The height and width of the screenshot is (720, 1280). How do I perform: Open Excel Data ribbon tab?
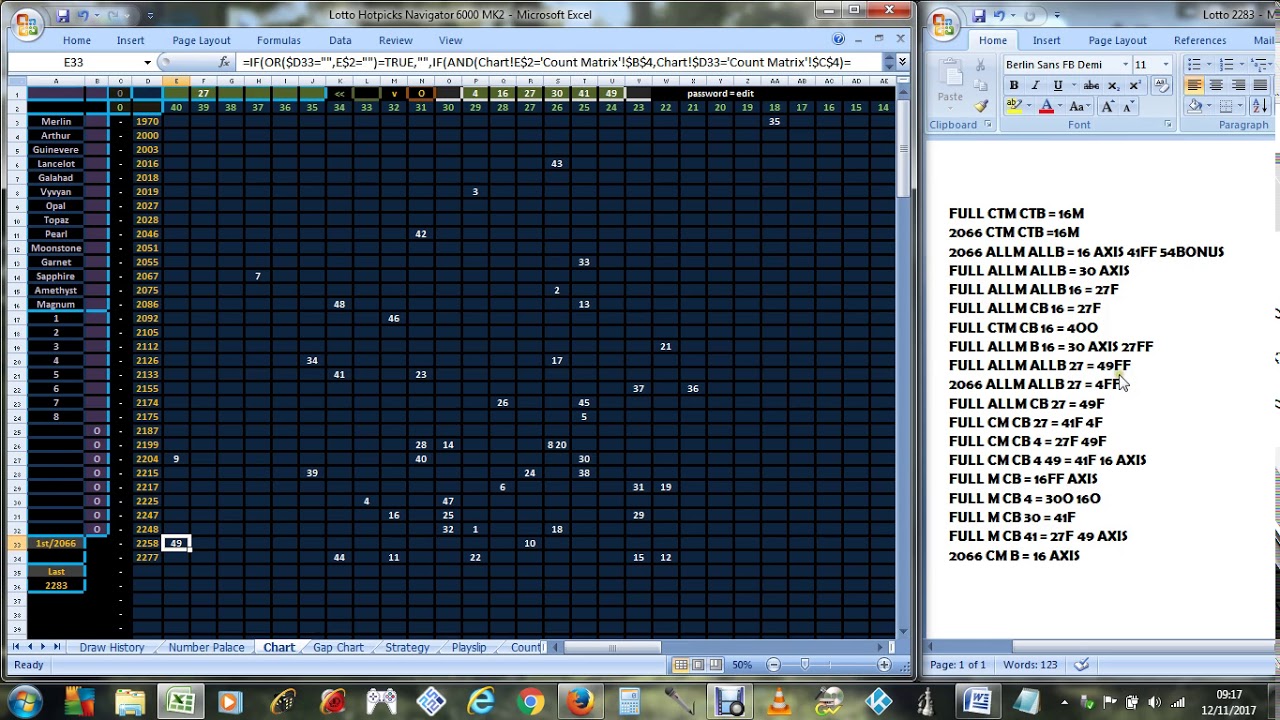(x=340, y=40)
